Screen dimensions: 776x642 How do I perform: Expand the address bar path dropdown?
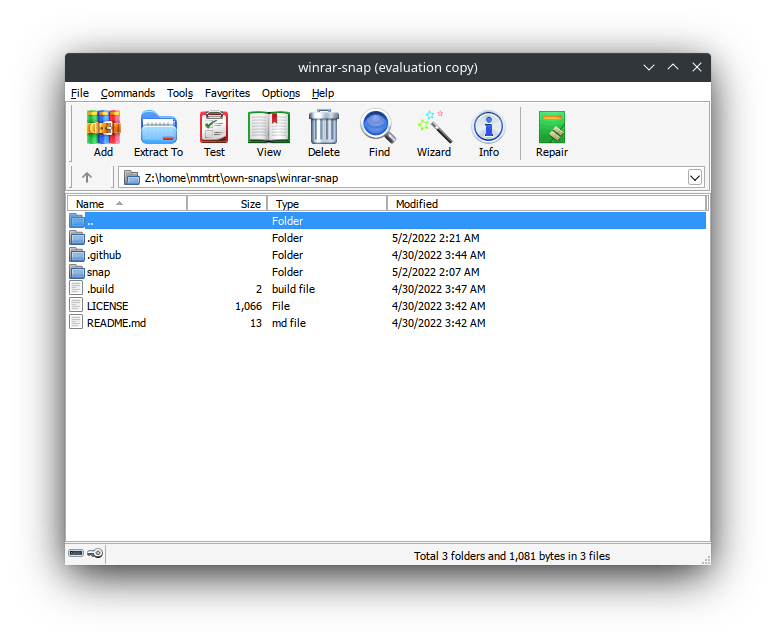(x=695, y=177)
